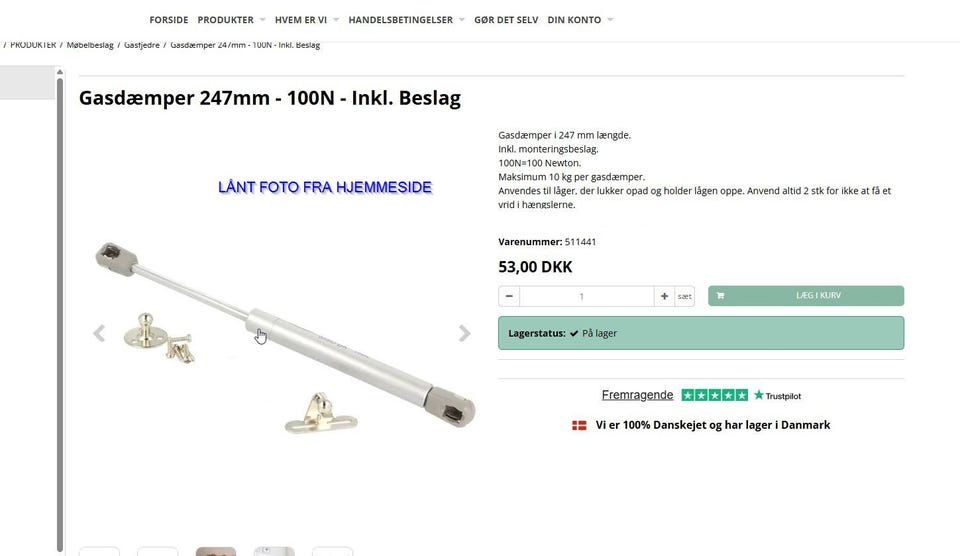Screen dimensions: 960x556
Task: Click the Danish flag icon
Action: 579,425
